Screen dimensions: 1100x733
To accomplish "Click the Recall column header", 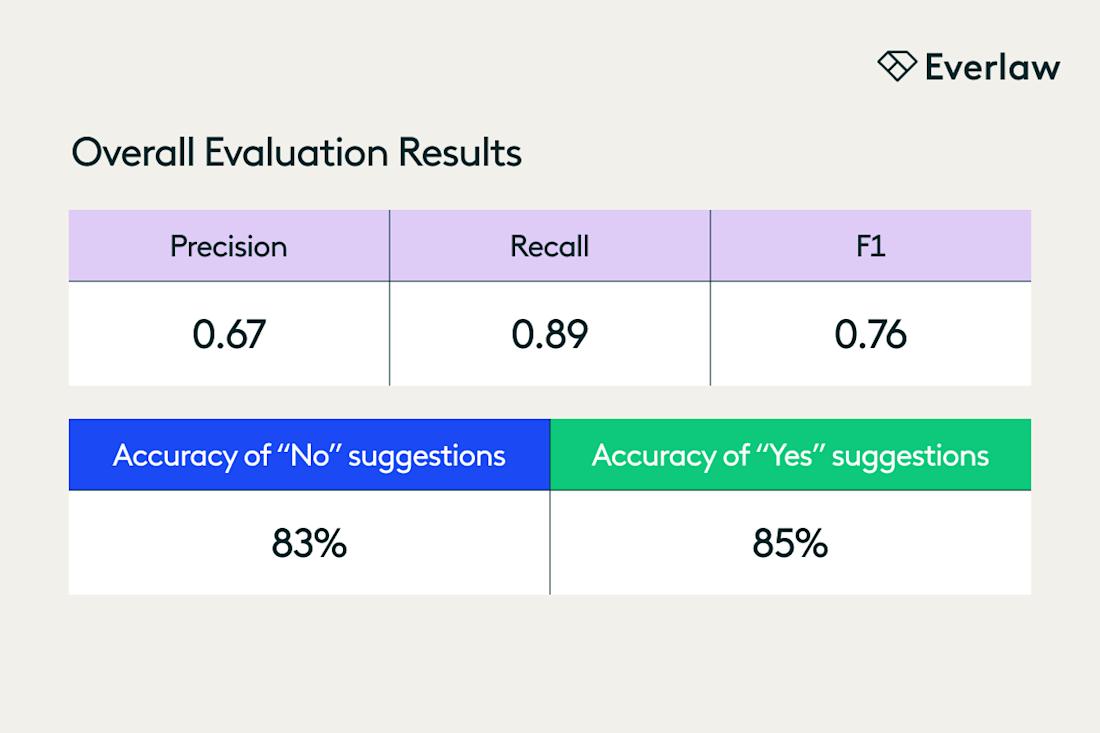I will (x=549, y=246).
